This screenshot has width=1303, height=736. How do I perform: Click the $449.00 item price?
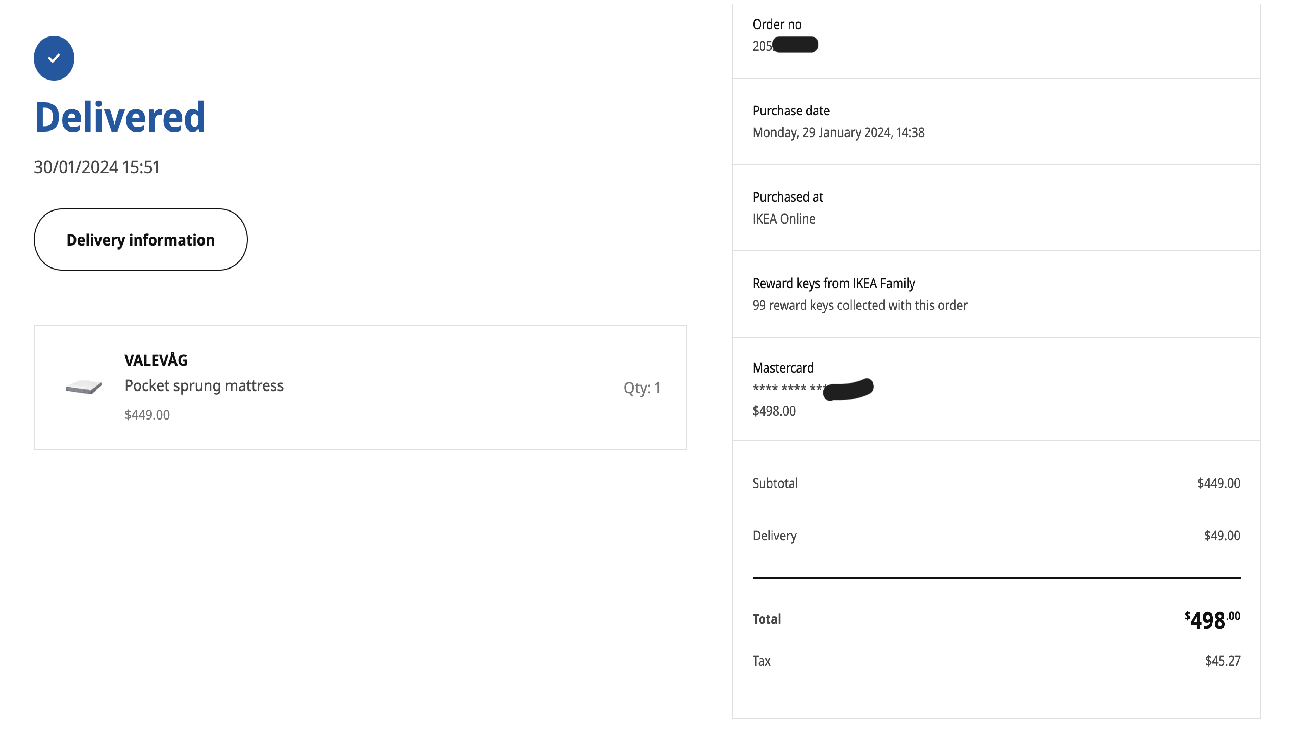pyautogui.click(x=147, y=415)
